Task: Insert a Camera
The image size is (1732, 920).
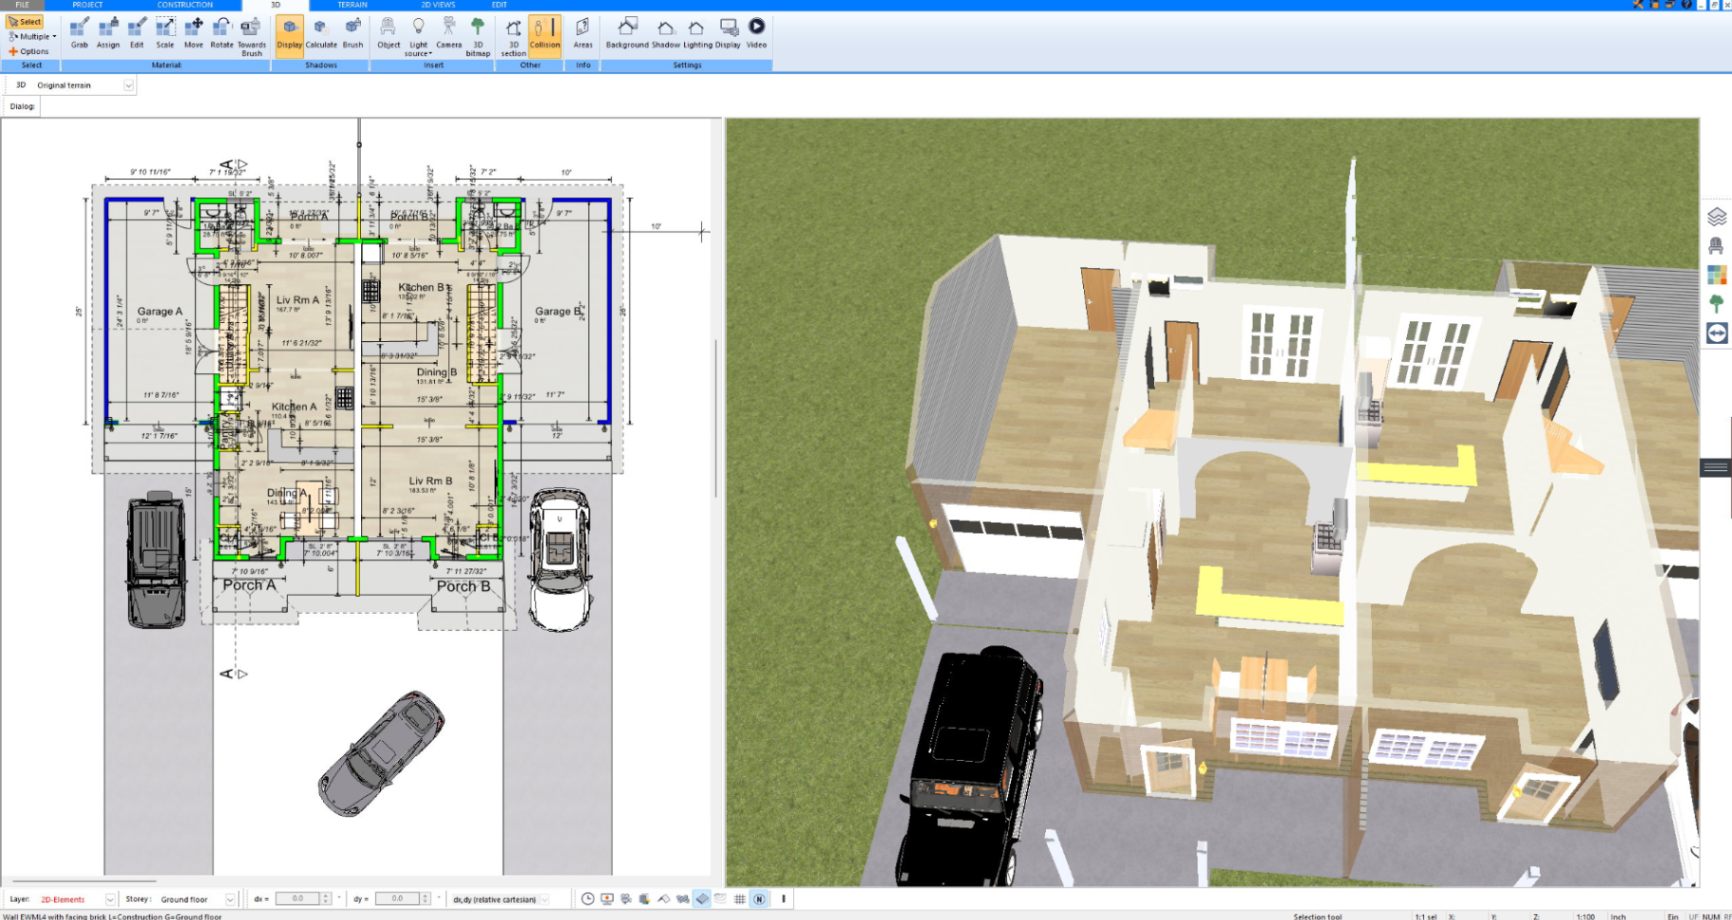Action: 449,33
